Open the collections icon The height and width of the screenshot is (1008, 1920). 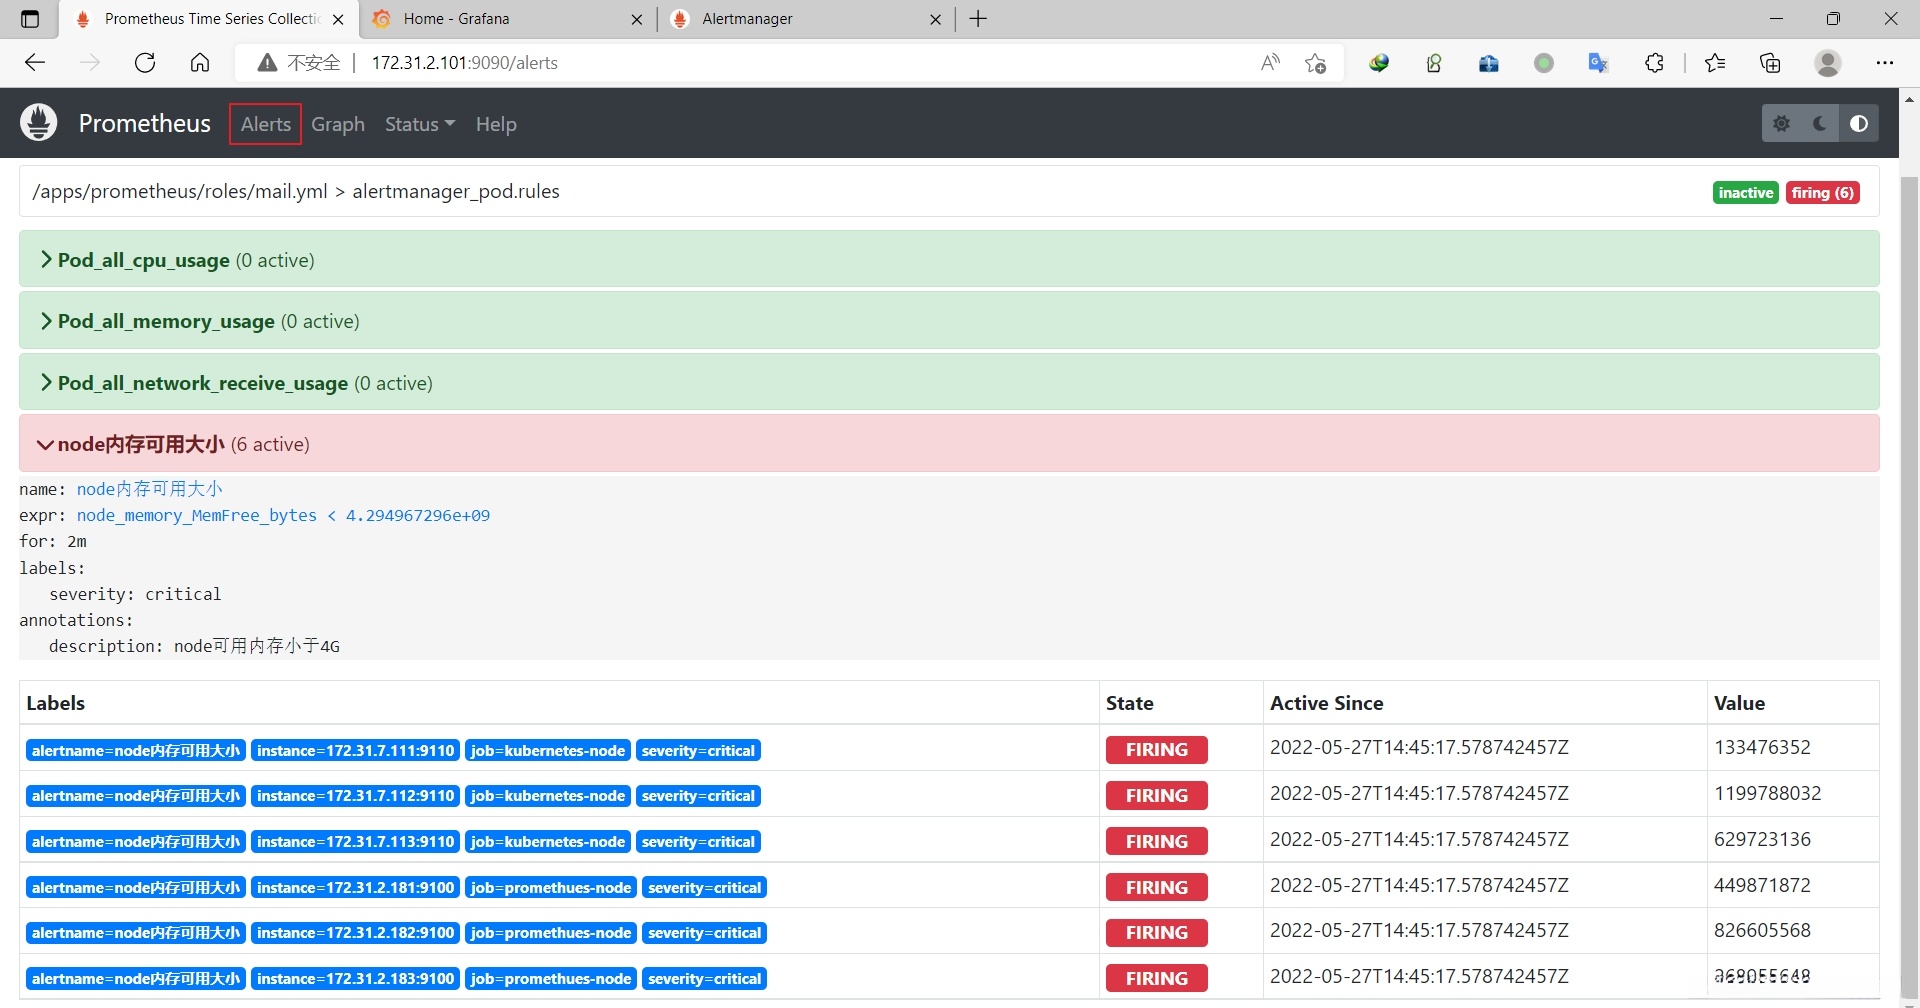[x=1770, y=63]
